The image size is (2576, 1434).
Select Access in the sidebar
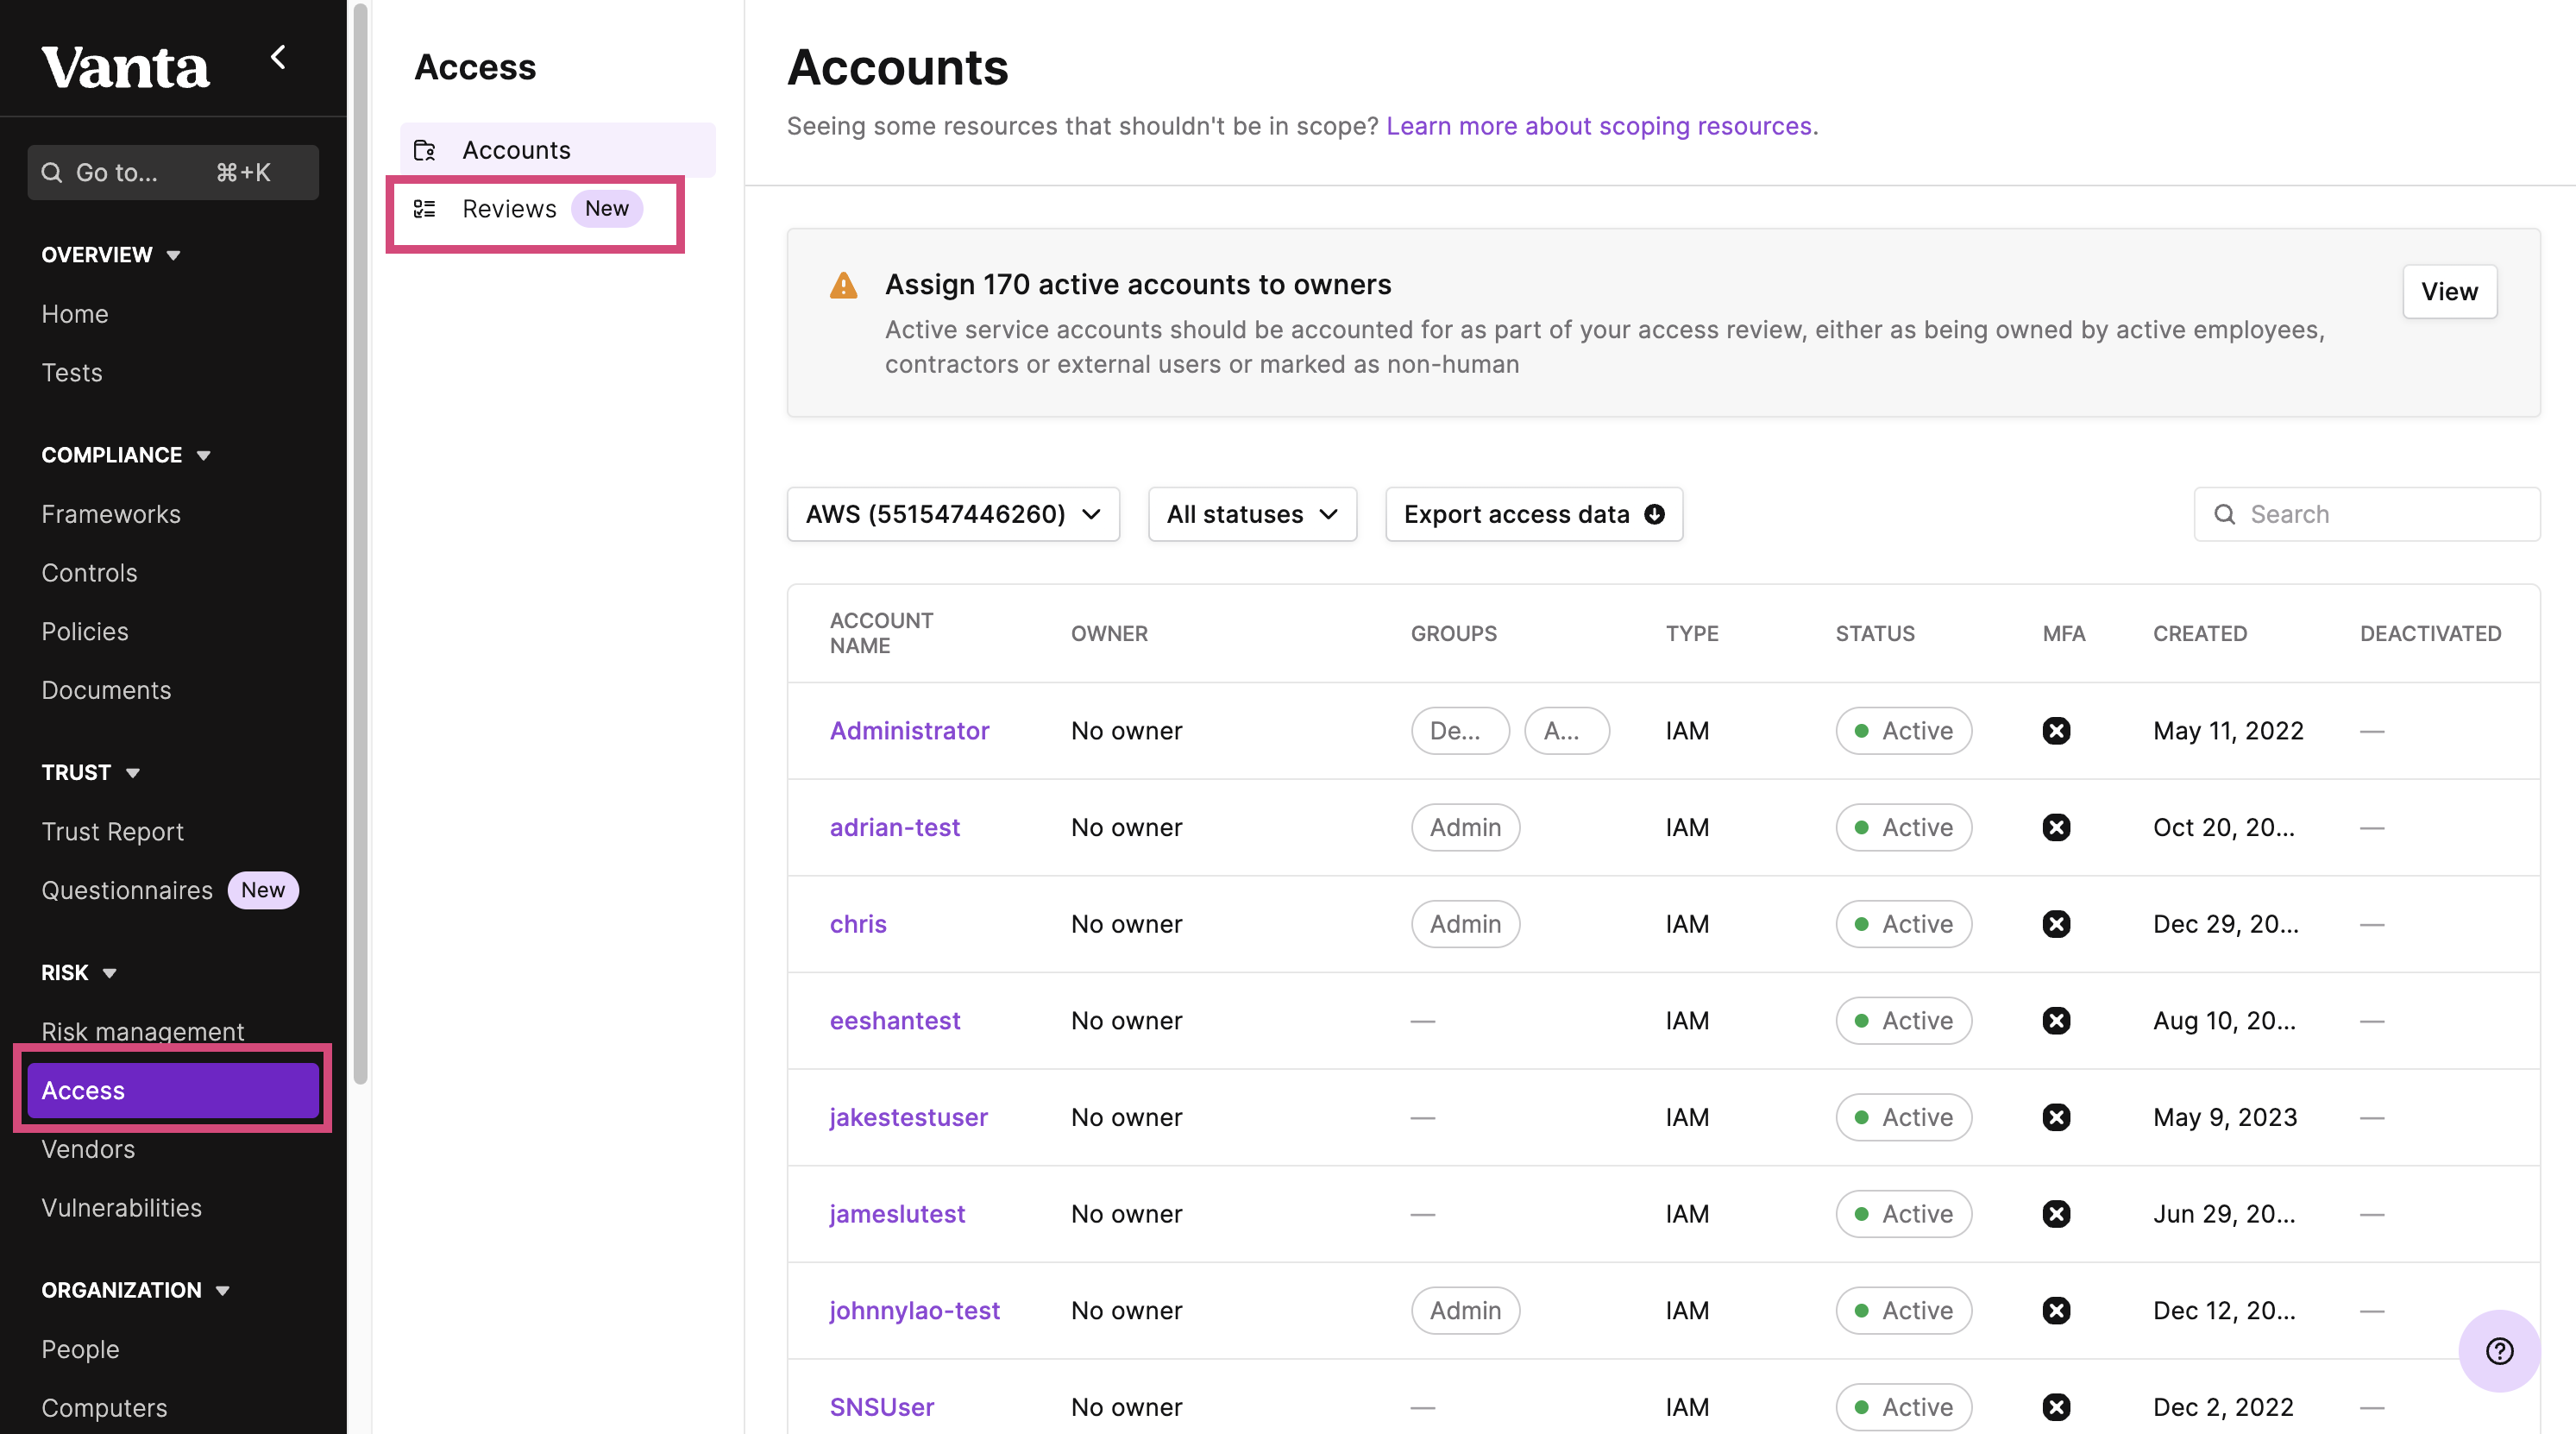pyautogui.click(x=173, y=1090)
